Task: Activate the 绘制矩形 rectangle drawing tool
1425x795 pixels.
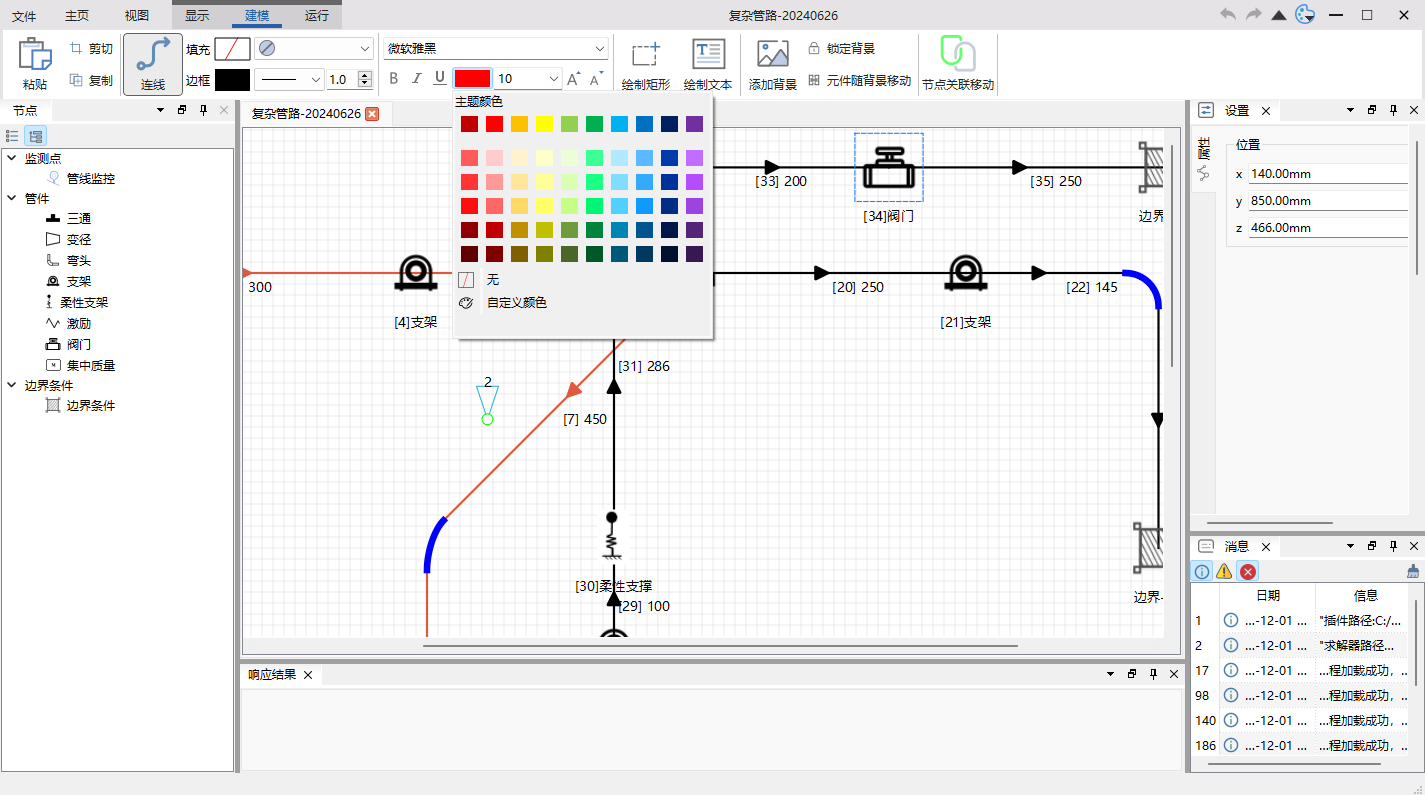Action: (645, 63)
